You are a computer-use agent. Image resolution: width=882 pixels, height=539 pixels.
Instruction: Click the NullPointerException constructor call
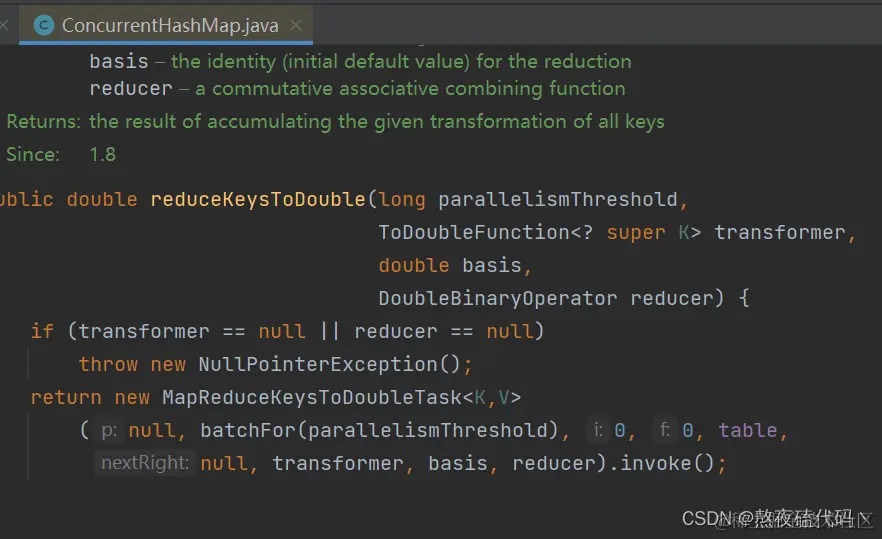point(329,365)
